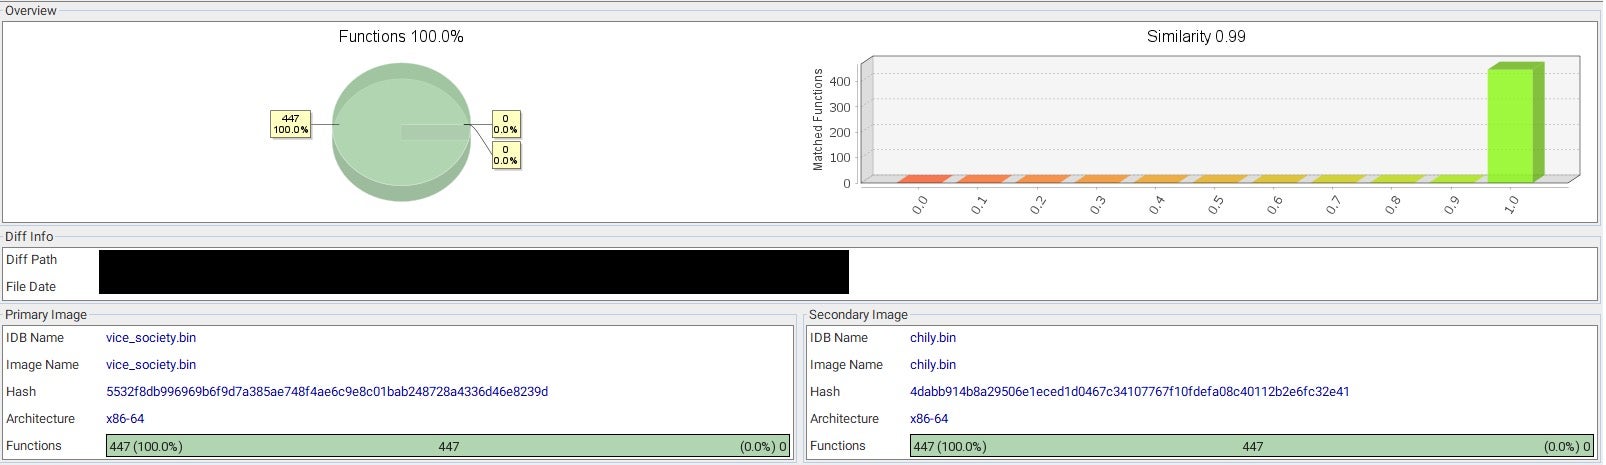Select the 447 100.0% pie chart label
Screen dimensions: 1606x465
pyautogui.click(x=290, y=124)
